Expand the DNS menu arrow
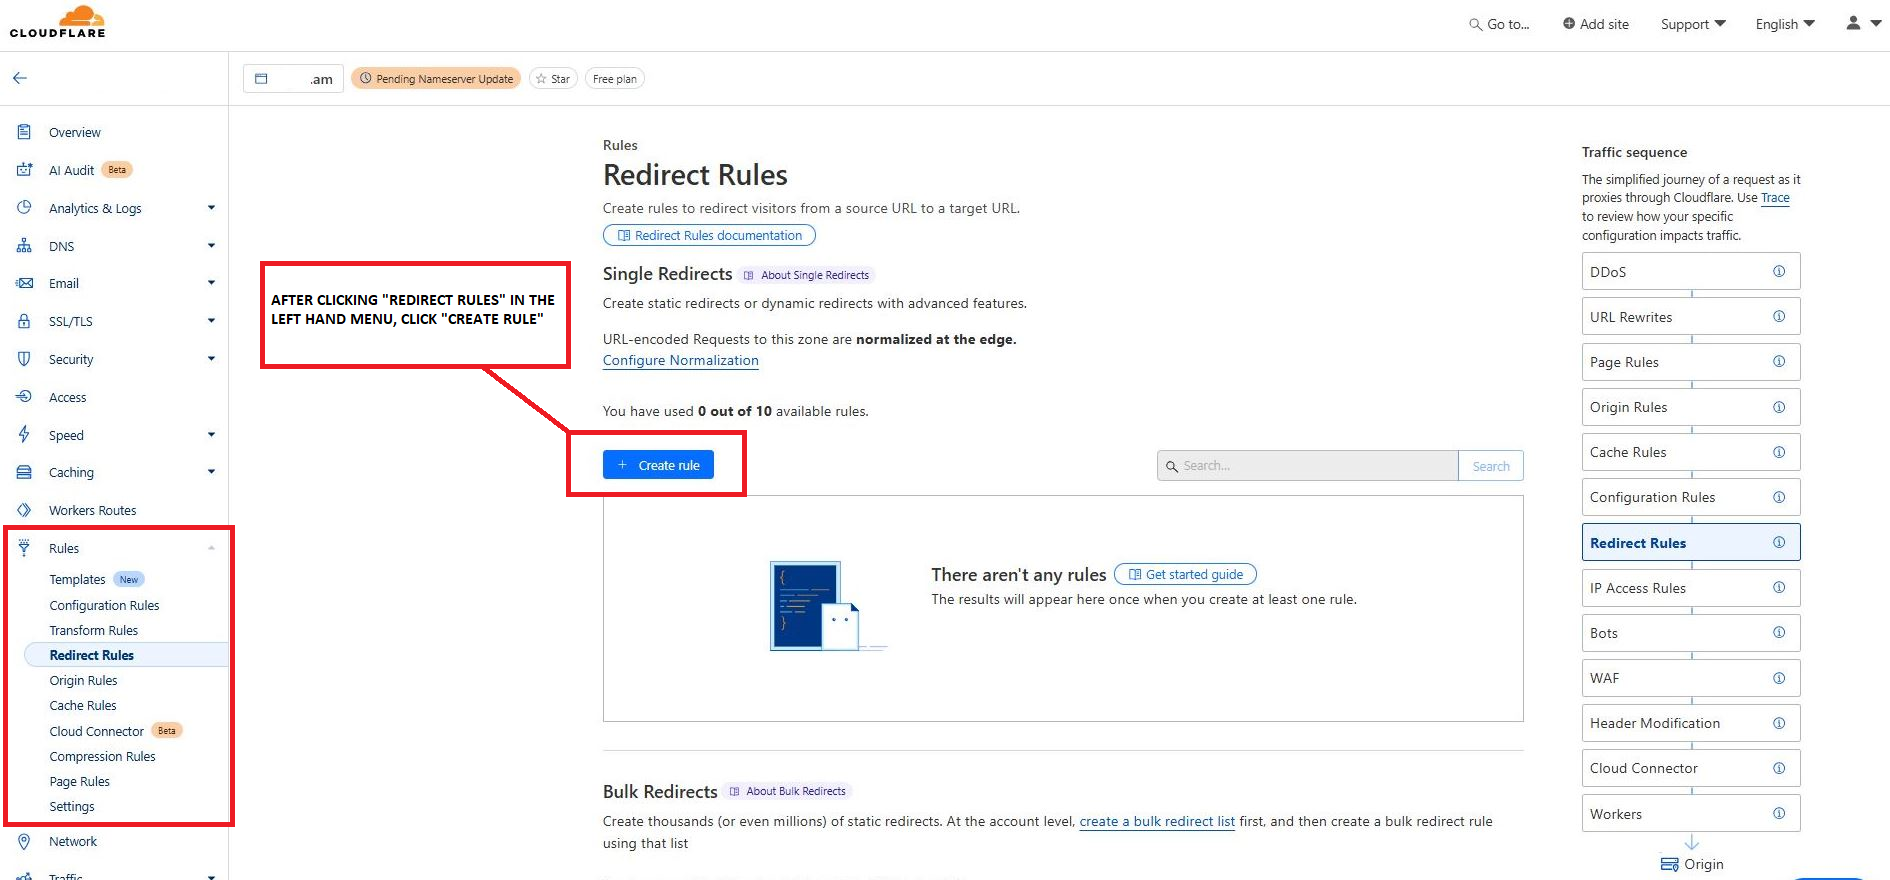The height and width of the screenshot is (880, 1890). (x=211, y=246)
